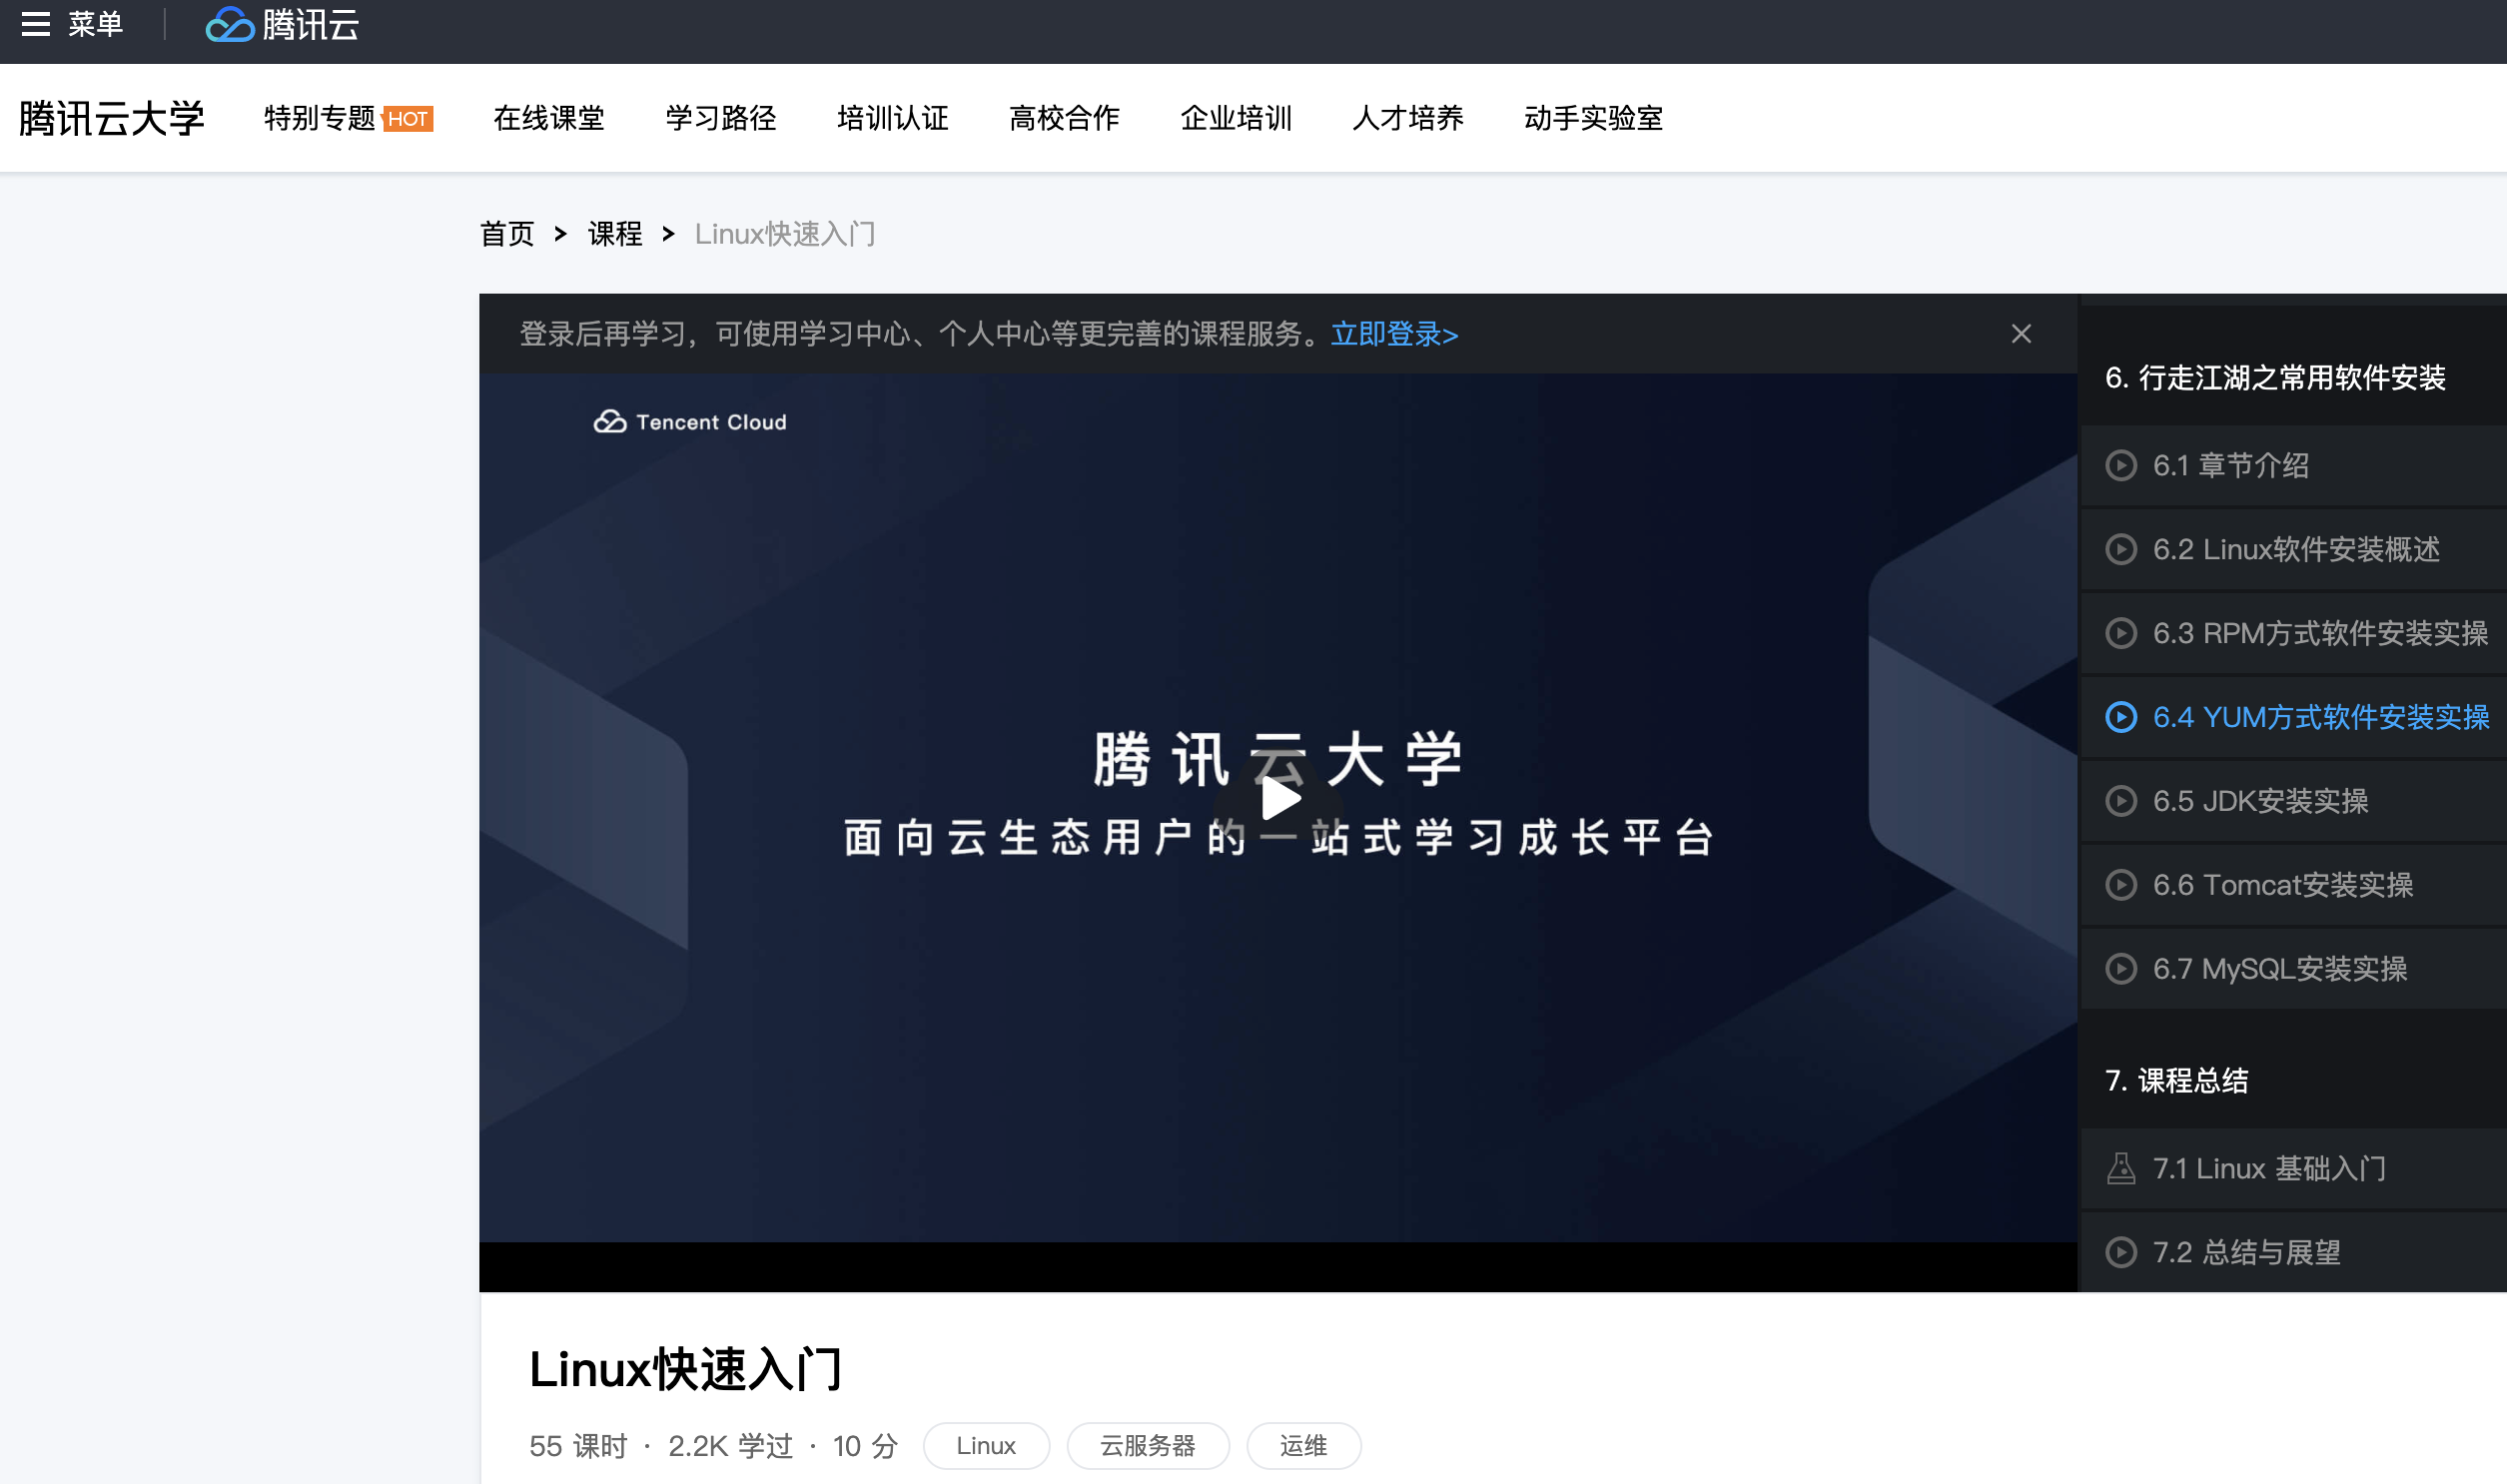Click blue play icon beside 6.4 YUM lesson
2507x1484 pixels.
pos(2122,718)
